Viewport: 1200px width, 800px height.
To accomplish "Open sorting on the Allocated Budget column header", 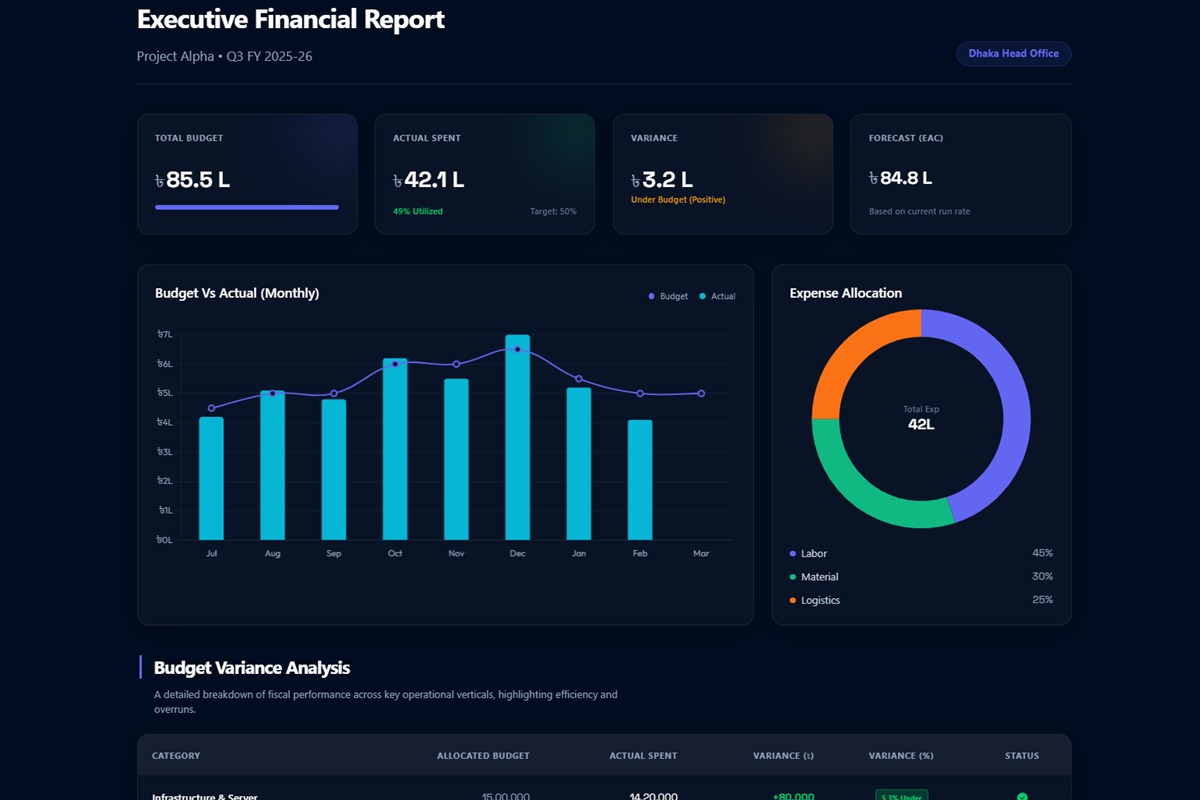I will coord(483,756).
